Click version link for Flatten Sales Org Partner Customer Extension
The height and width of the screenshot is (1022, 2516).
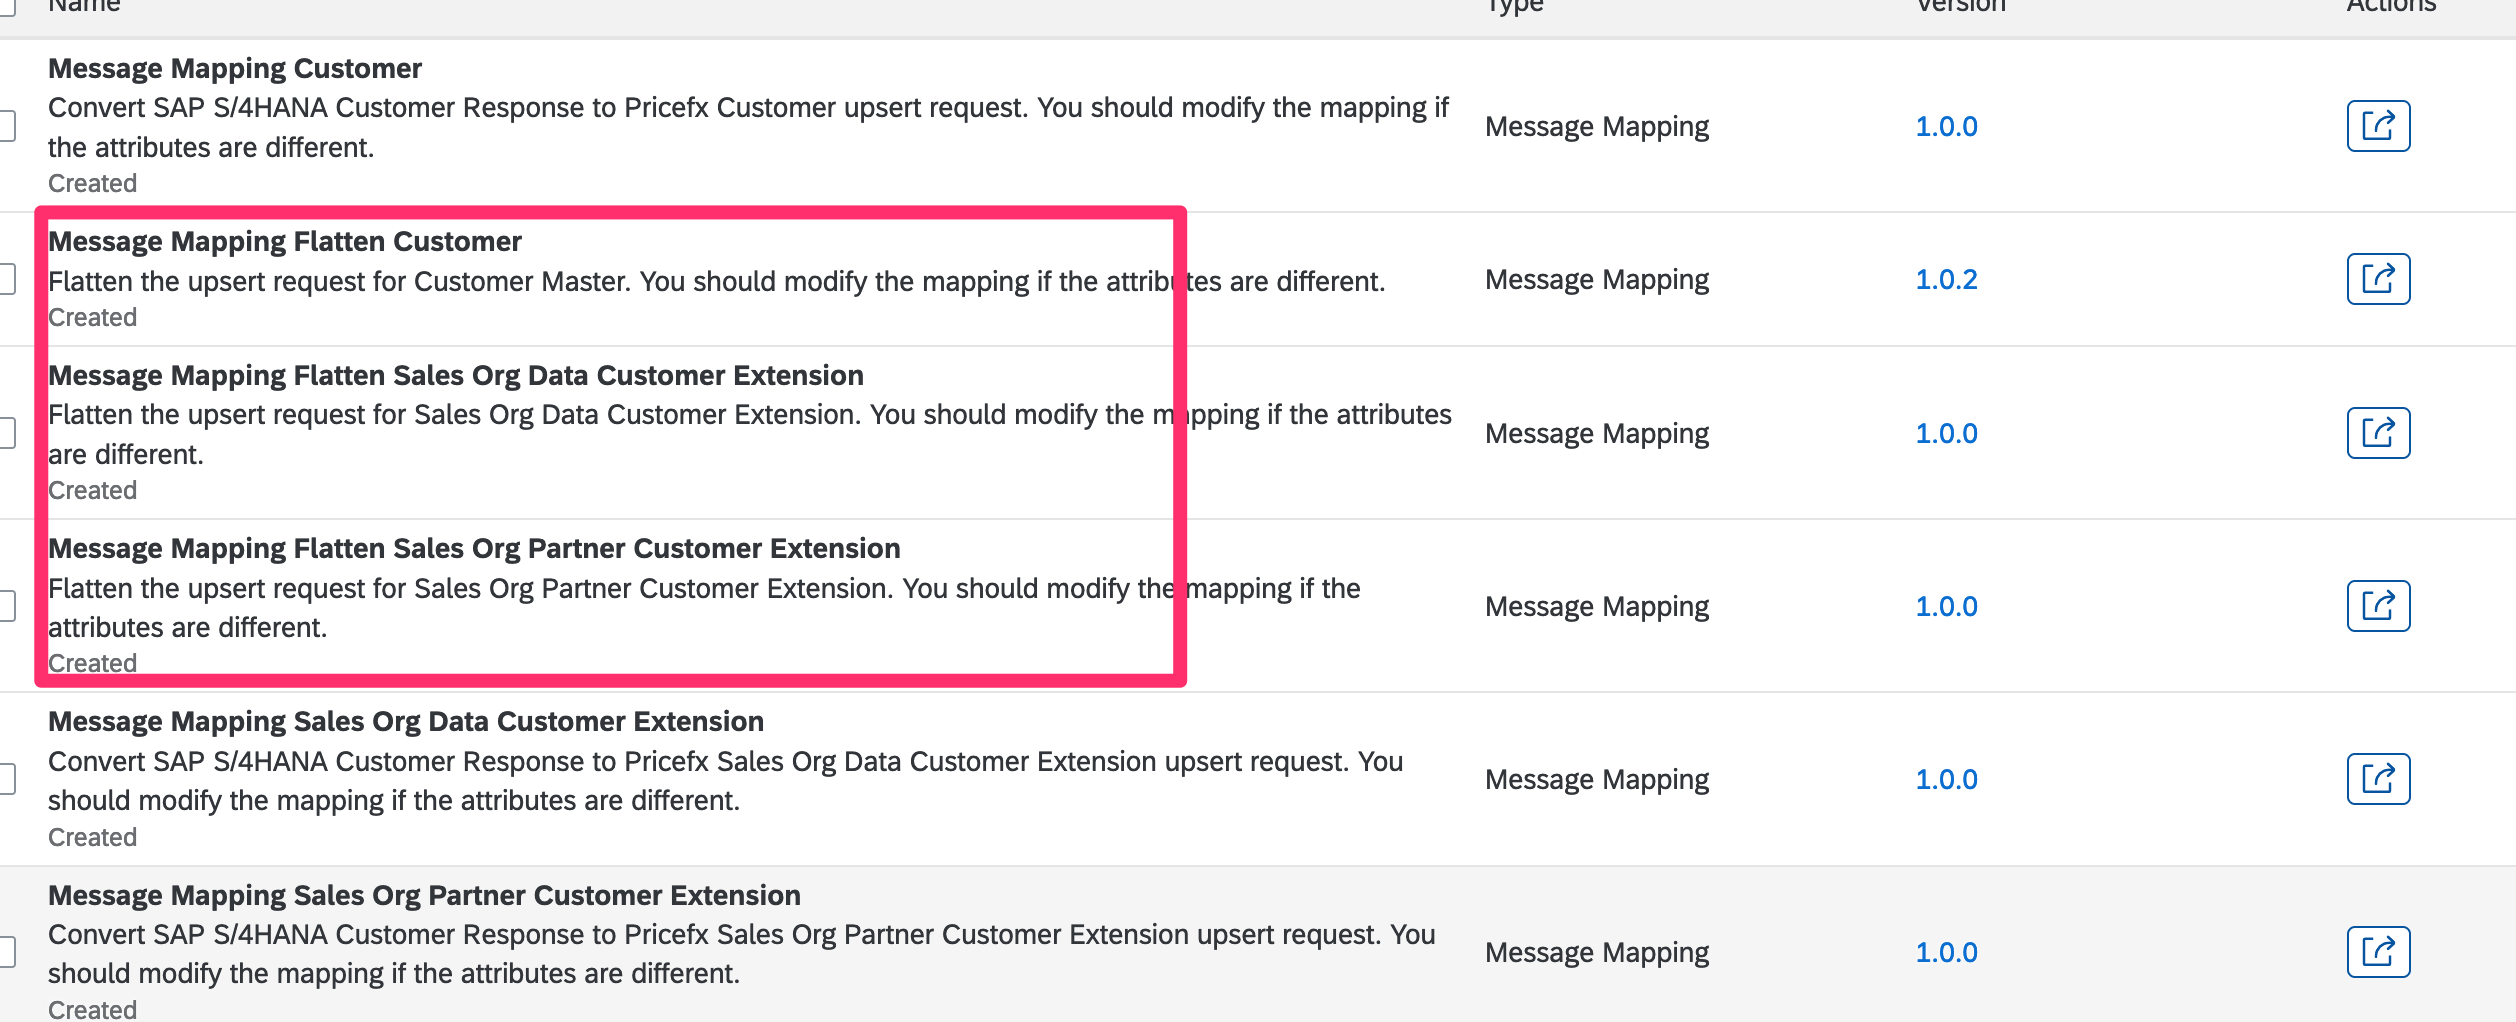point(1945,607)
